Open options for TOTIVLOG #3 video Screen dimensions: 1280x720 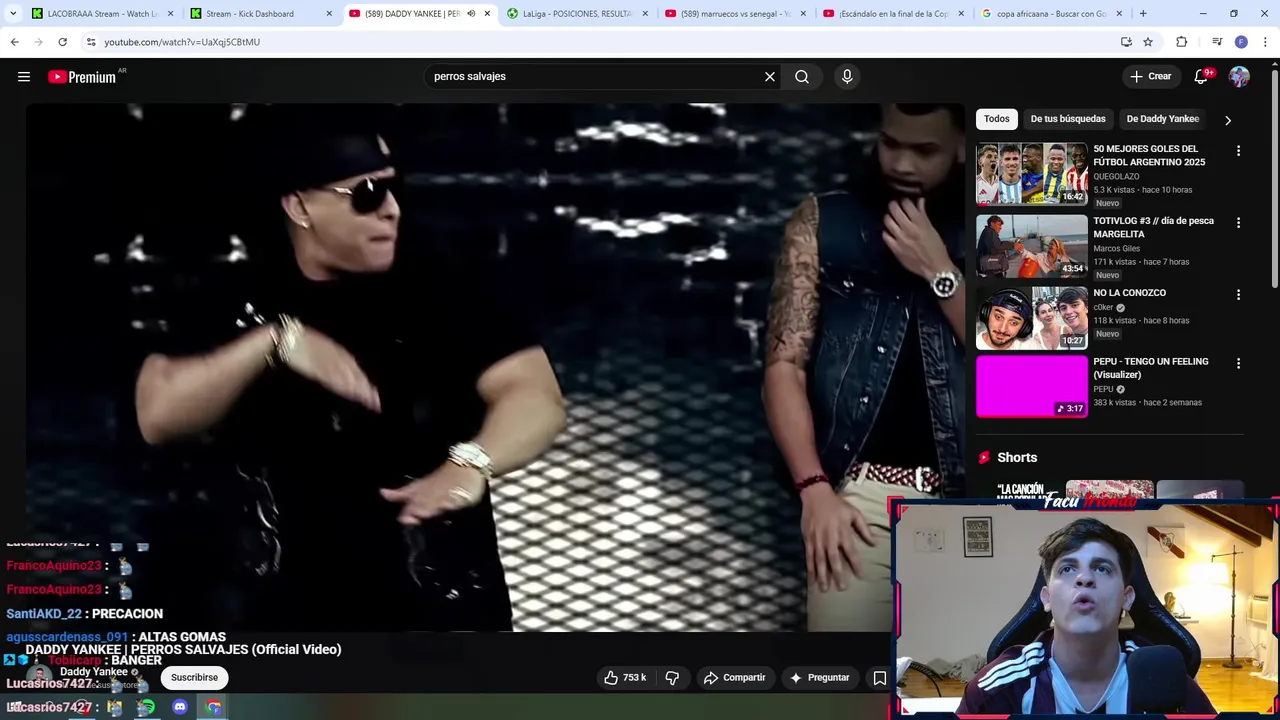(1238, 223)
